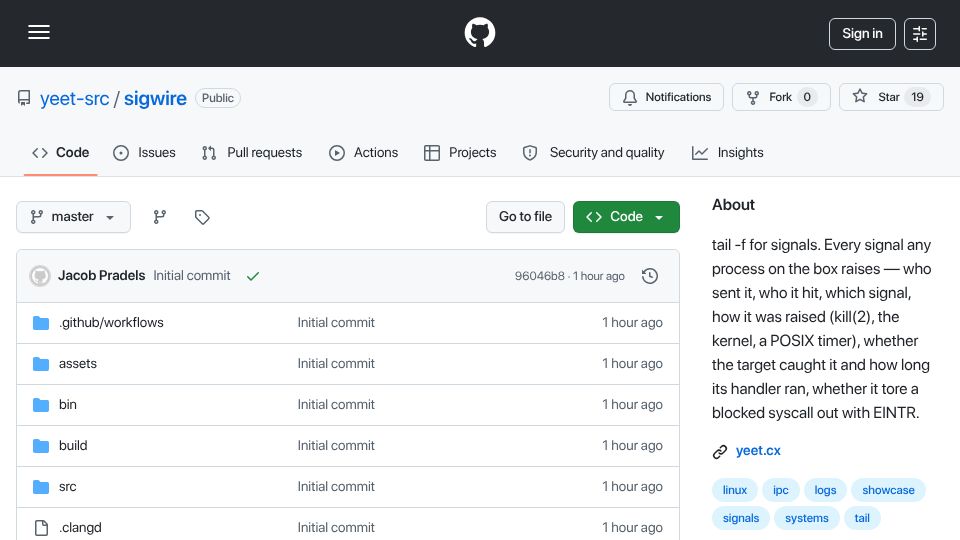
Task: Open commit hash 96046b8
Action: (x=539, y=276)
